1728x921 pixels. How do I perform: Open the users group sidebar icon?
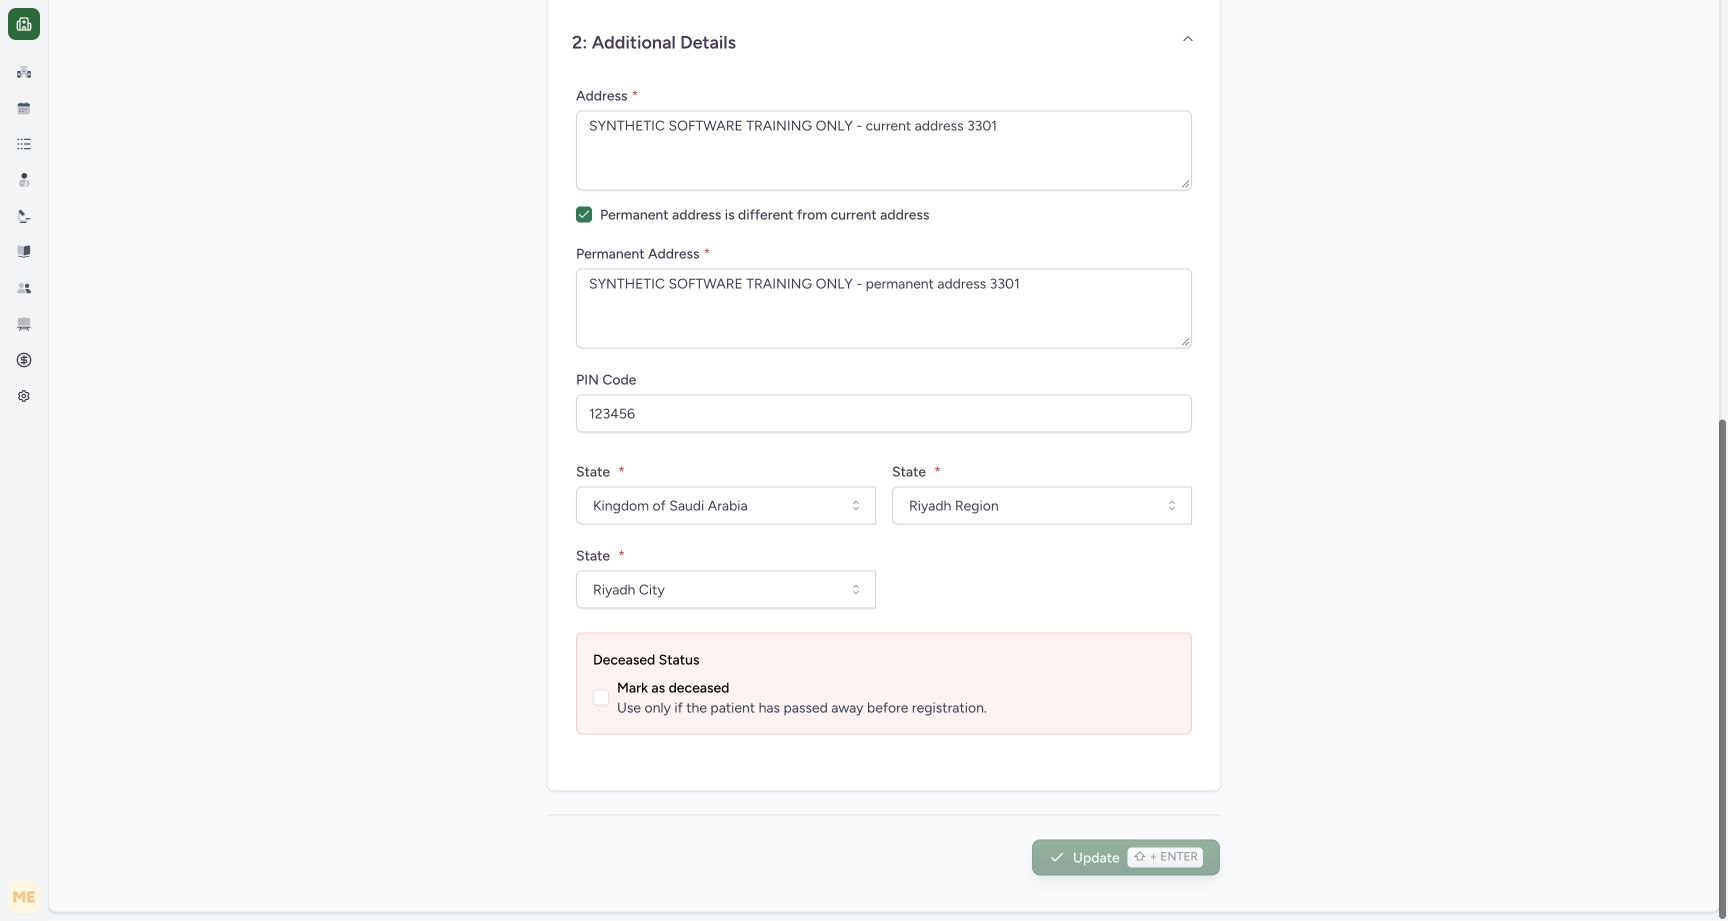(24, 288)
